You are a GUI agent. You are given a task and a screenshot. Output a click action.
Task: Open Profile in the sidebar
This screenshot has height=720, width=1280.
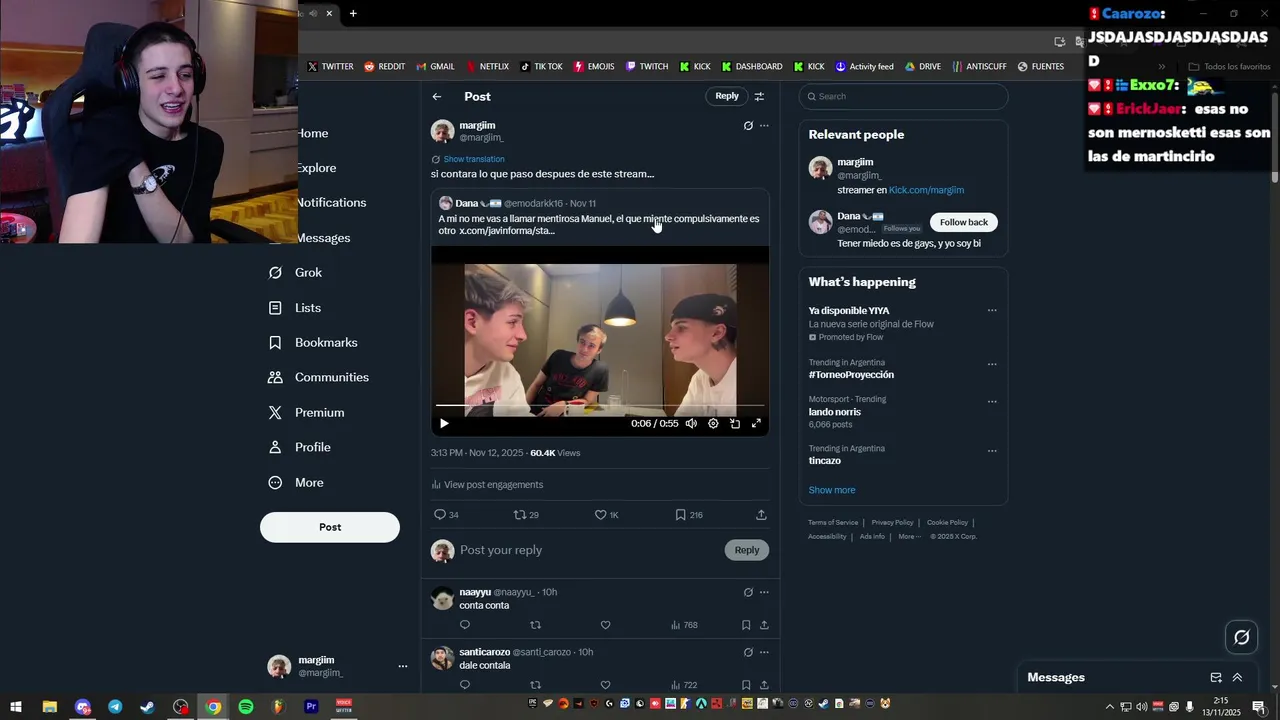pos(299,448)
